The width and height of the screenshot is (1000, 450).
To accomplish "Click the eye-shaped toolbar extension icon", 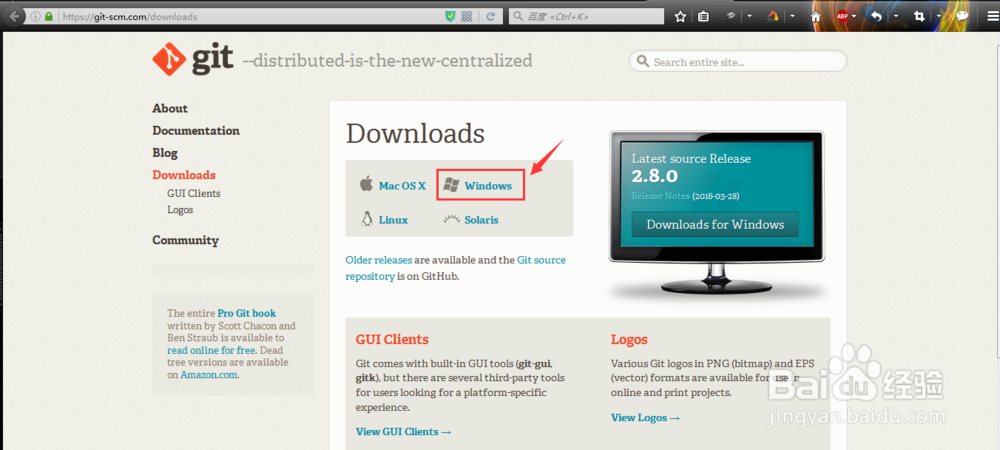I will pyautogui.click(x=732, y=16).
